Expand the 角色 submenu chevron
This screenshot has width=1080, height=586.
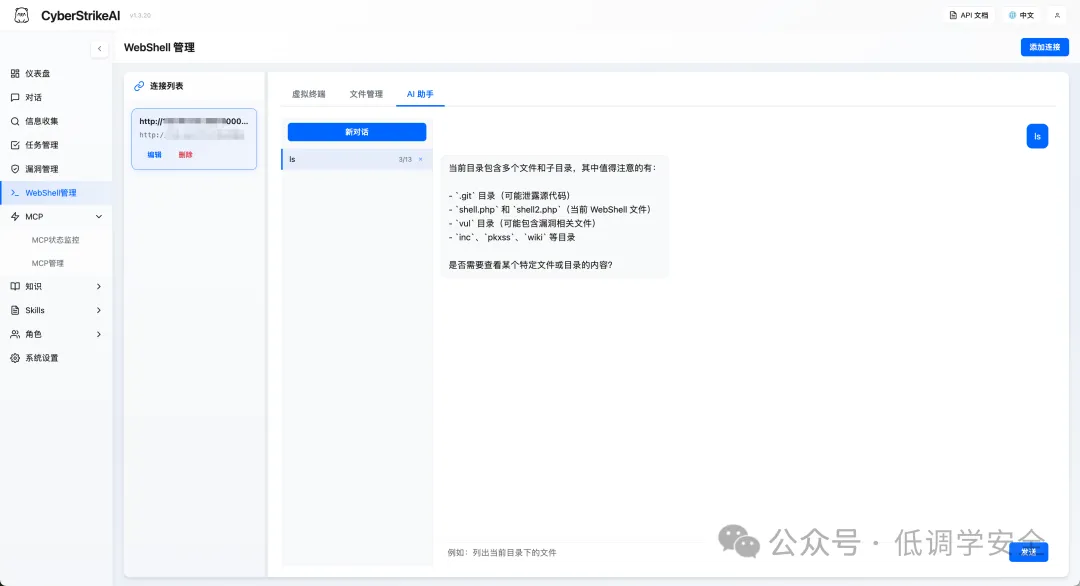tap(98, 335)
